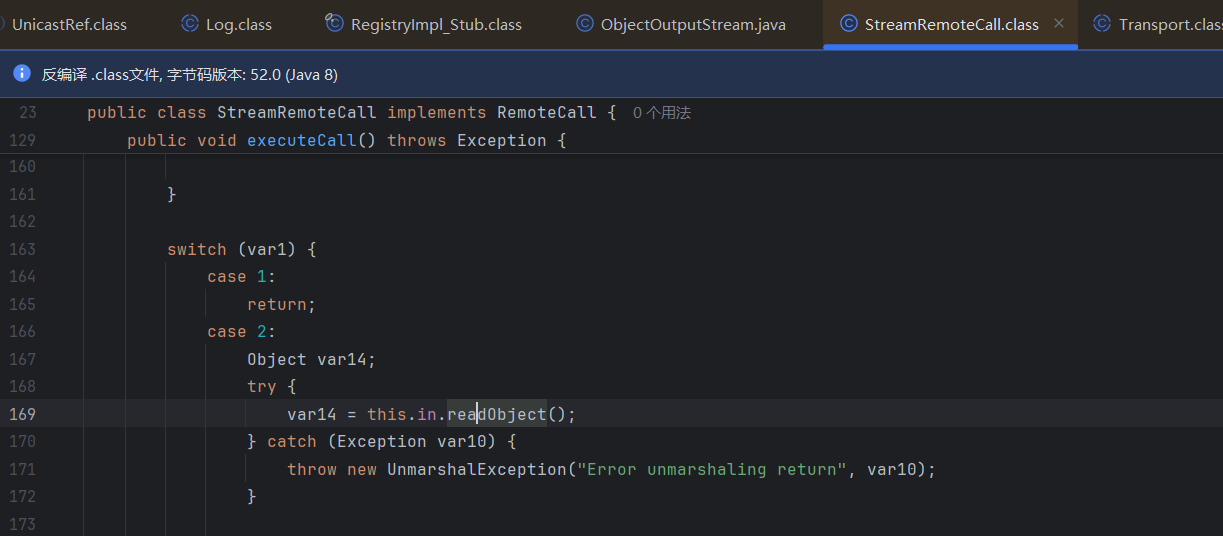Open the "0 个用法" usages hint

coord(662,113)
